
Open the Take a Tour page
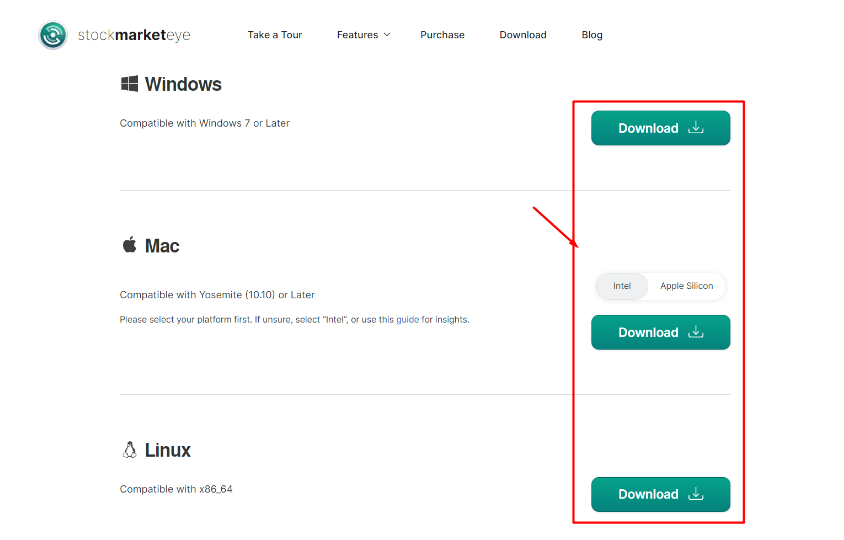[x=275, y=35]
